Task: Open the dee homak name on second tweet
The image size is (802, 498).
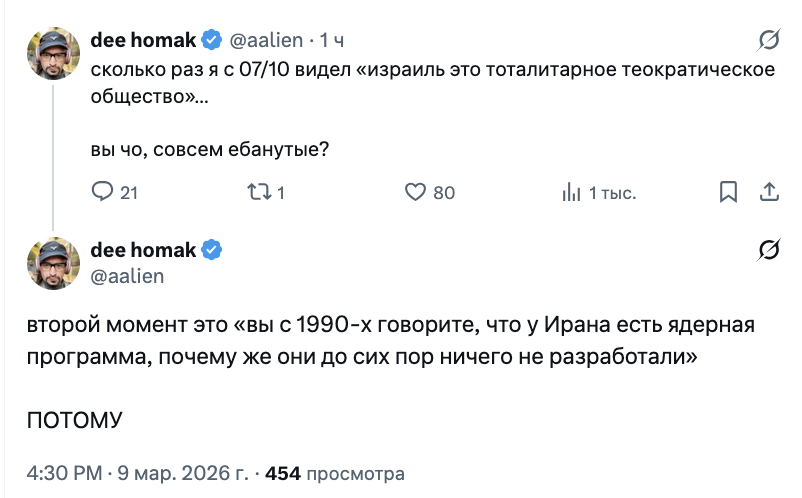Action: (145, 249)
